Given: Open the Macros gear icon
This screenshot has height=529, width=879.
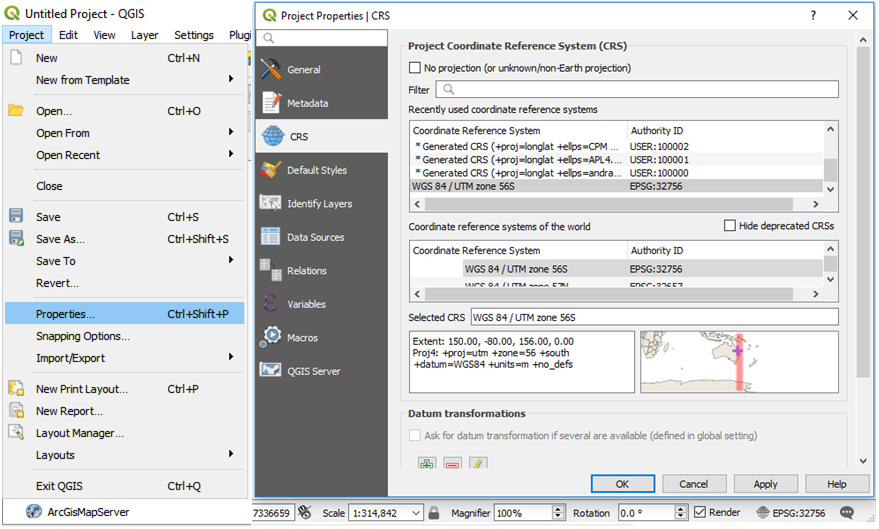Looking at the screenshot, I should [x=271, y=337].
